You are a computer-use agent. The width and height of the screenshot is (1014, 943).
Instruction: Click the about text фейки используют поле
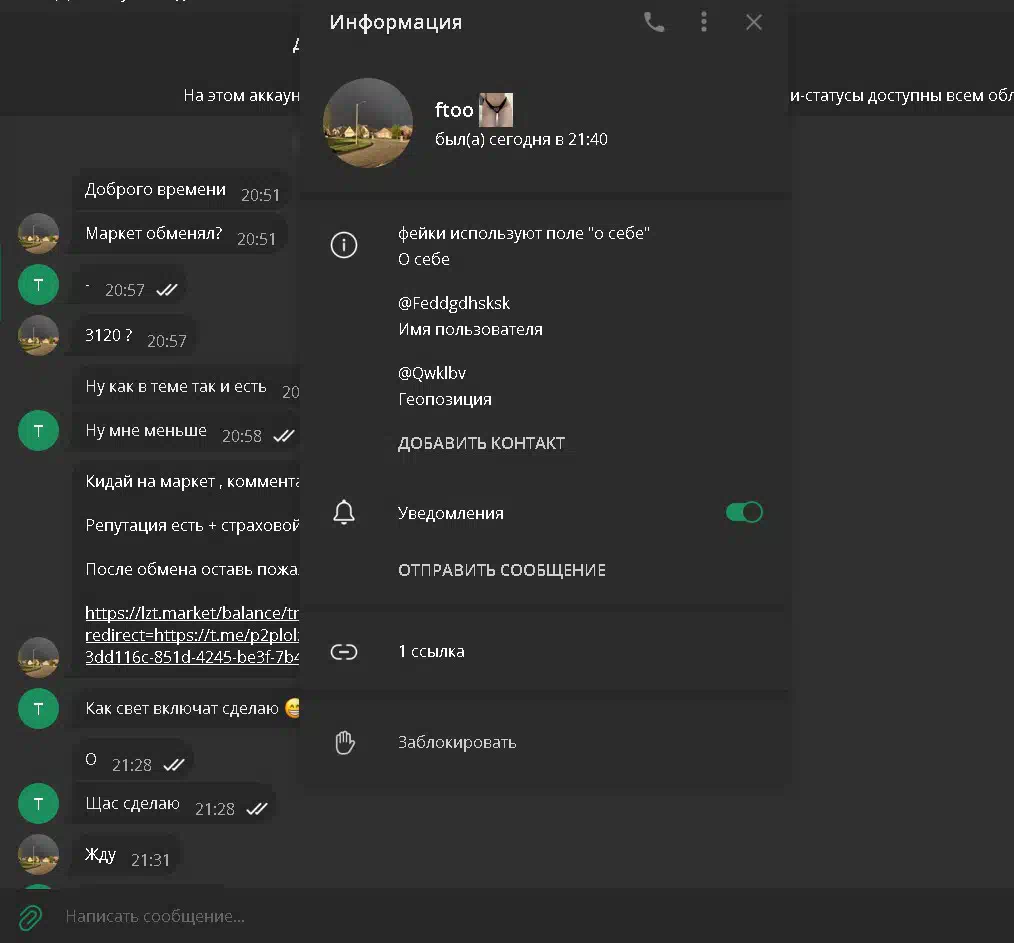[523, 233]
